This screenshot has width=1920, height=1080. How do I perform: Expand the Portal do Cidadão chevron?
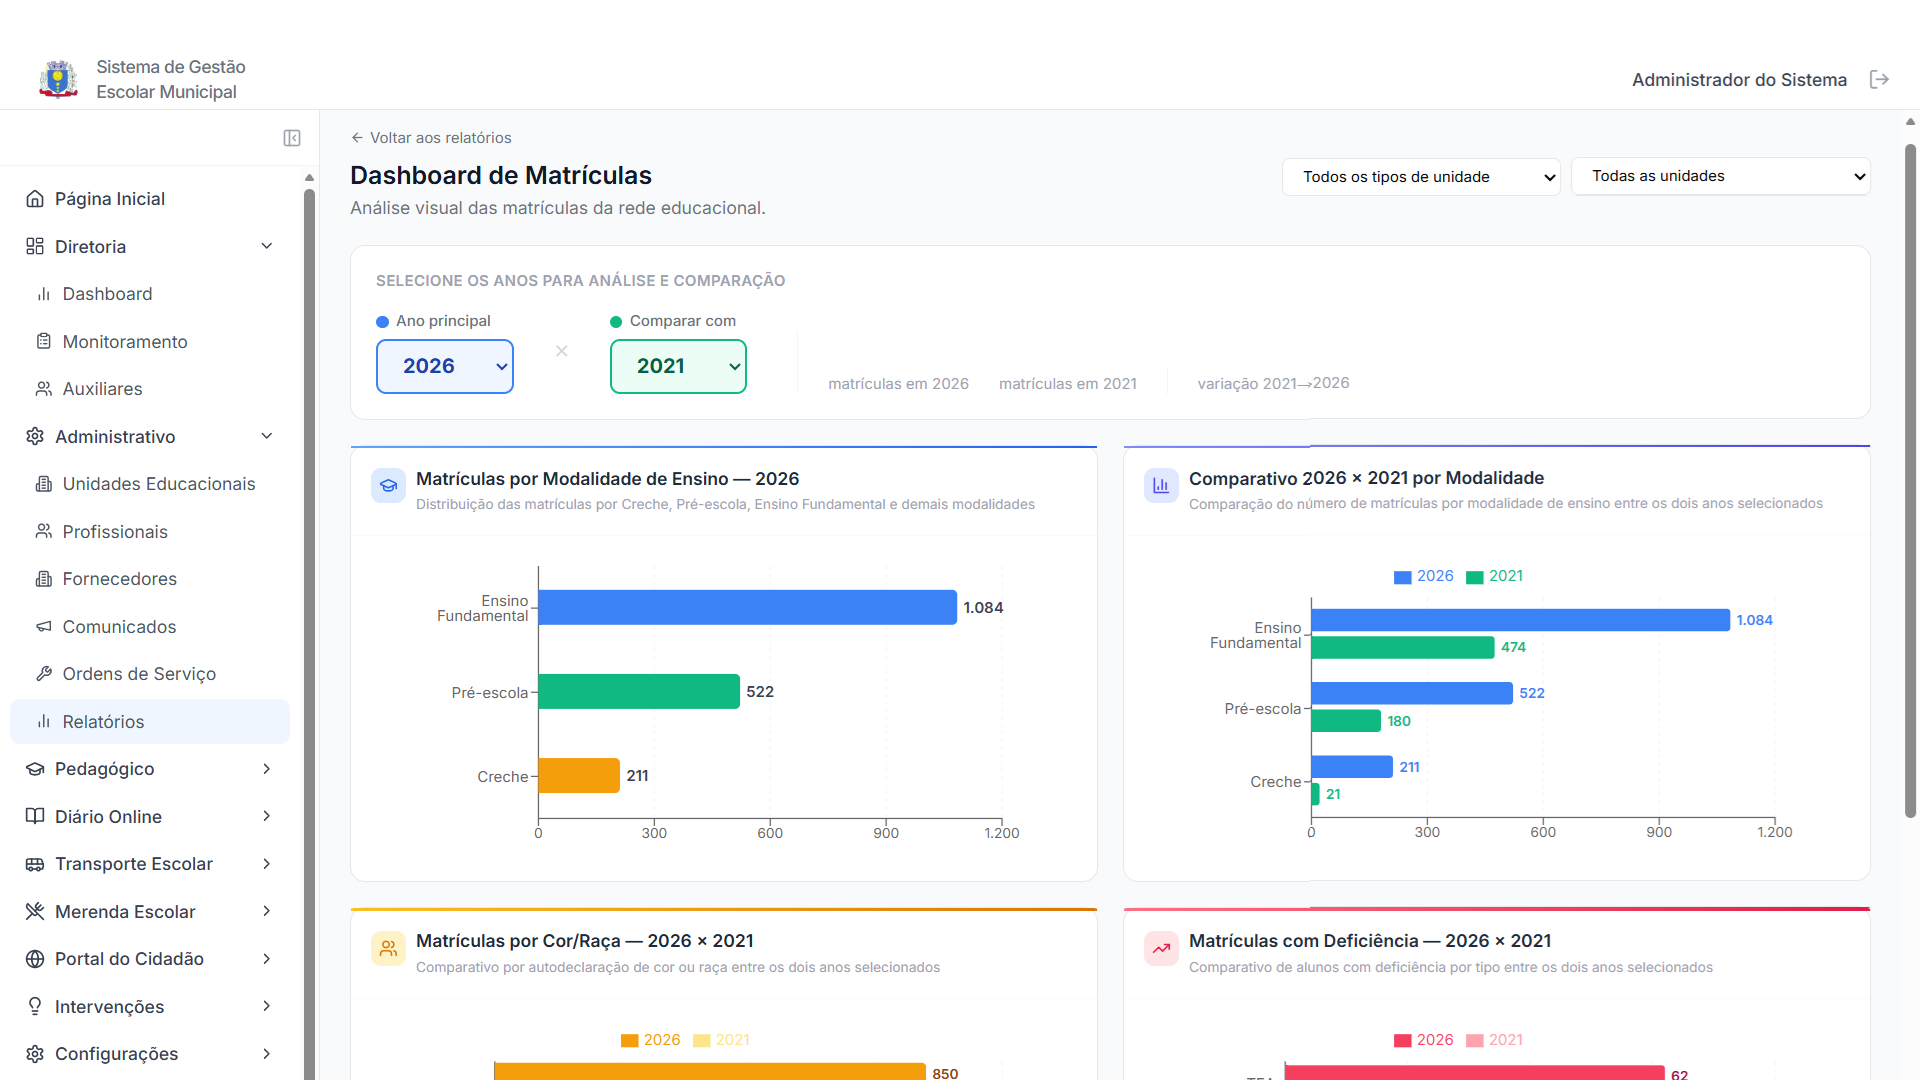click(267, 959)
